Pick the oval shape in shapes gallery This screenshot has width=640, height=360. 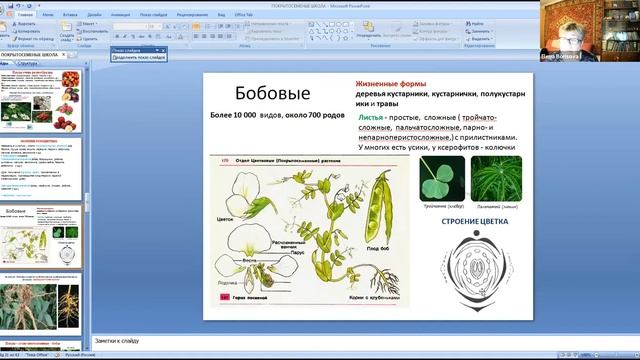(x=339, y=24)
